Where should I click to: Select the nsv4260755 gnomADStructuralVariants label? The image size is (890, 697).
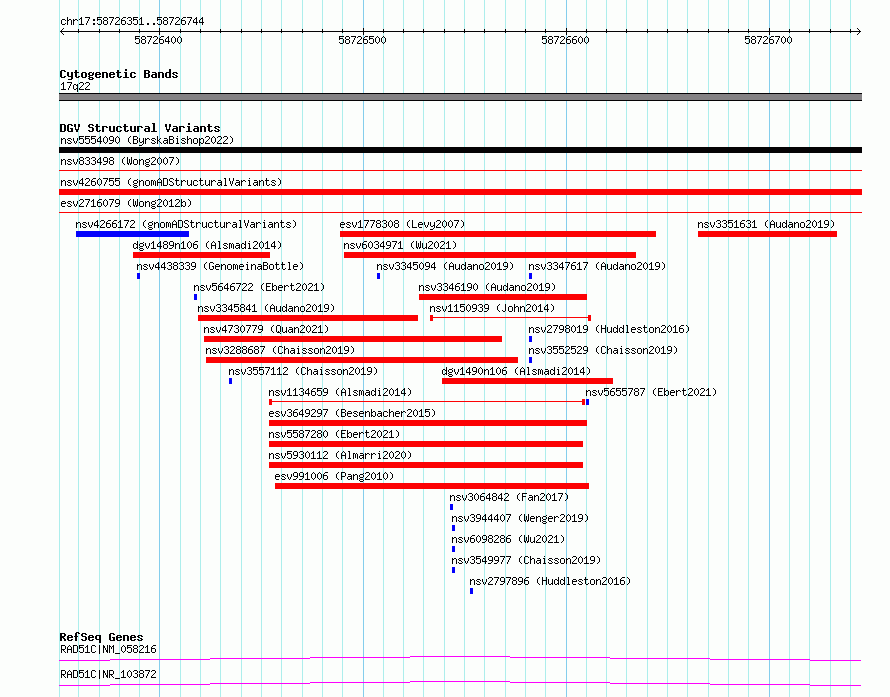171,182
